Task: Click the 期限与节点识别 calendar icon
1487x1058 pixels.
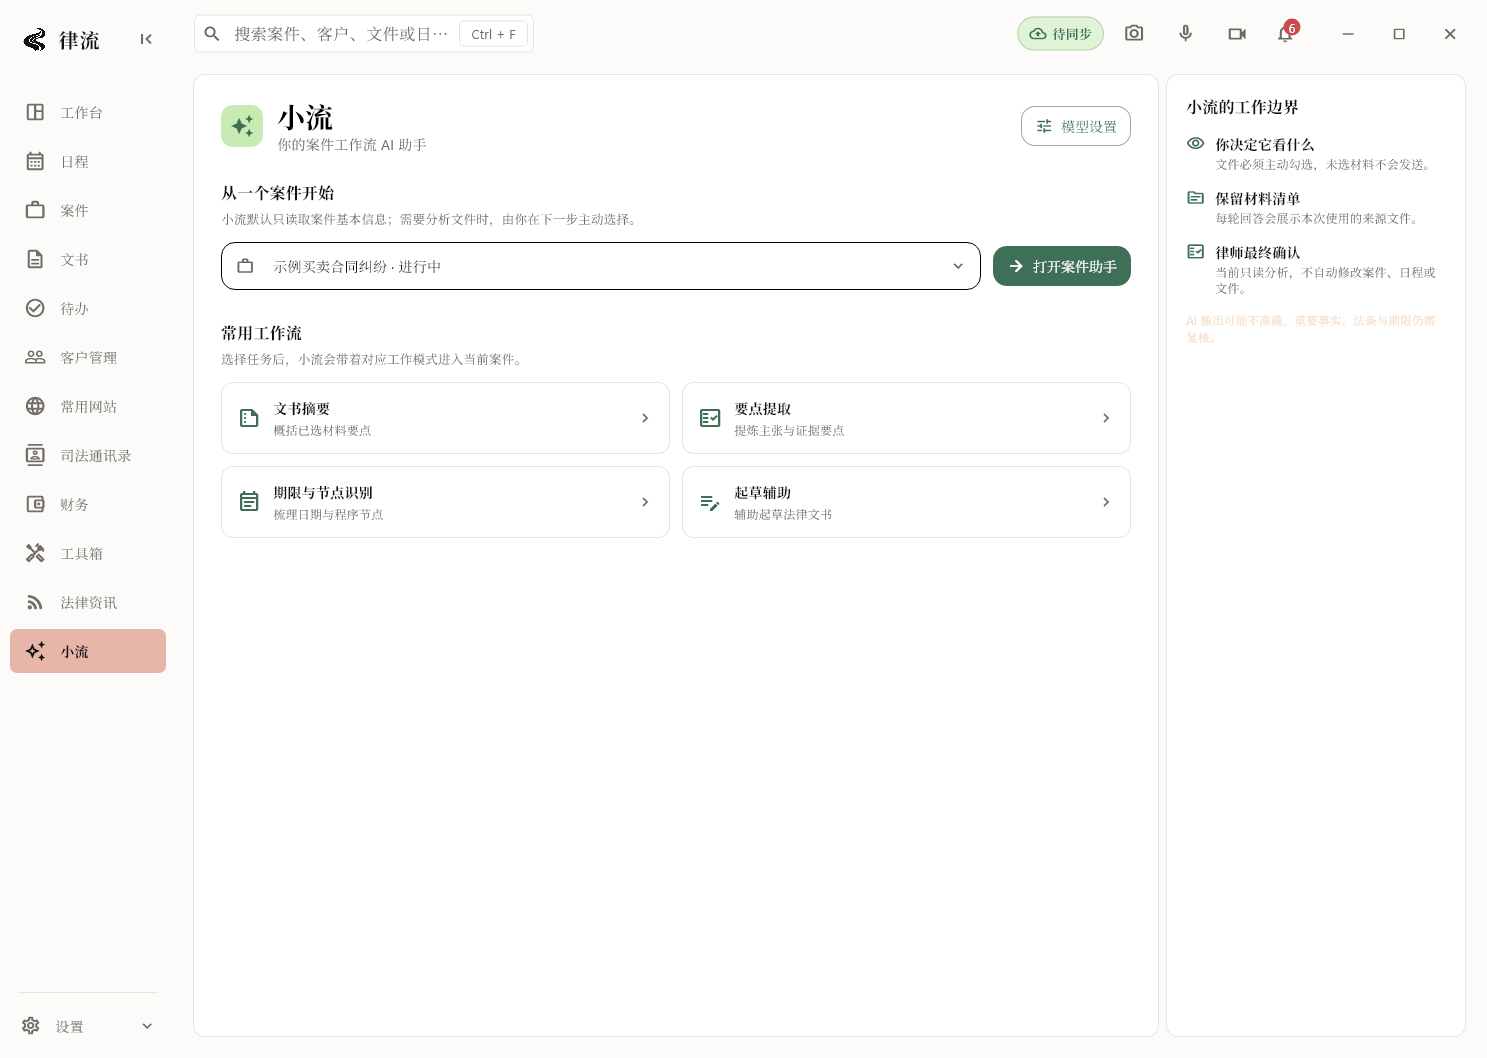Action: pyautogui.click(x=249, y=502)
